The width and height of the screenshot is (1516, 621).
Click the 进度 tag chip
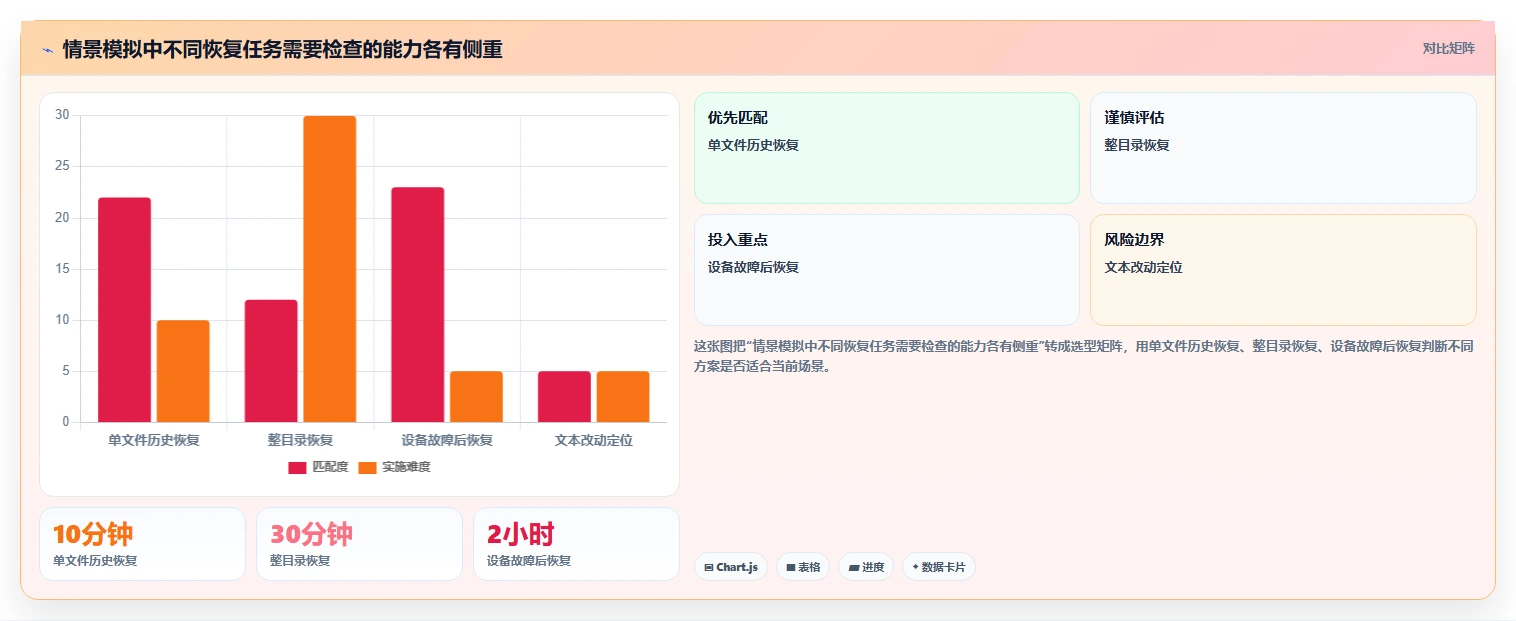(x=866, y=567)
